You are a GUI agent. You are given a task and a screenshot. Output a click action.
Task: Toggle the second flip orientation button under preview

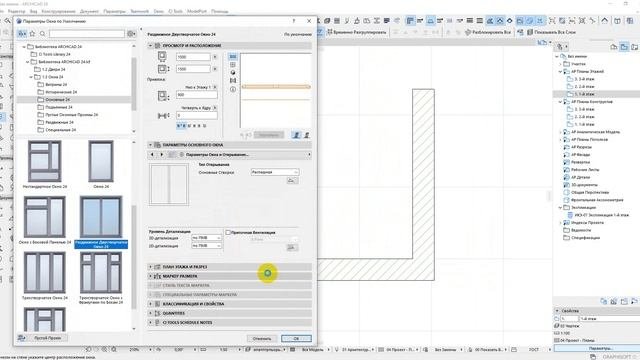(307, 135)
